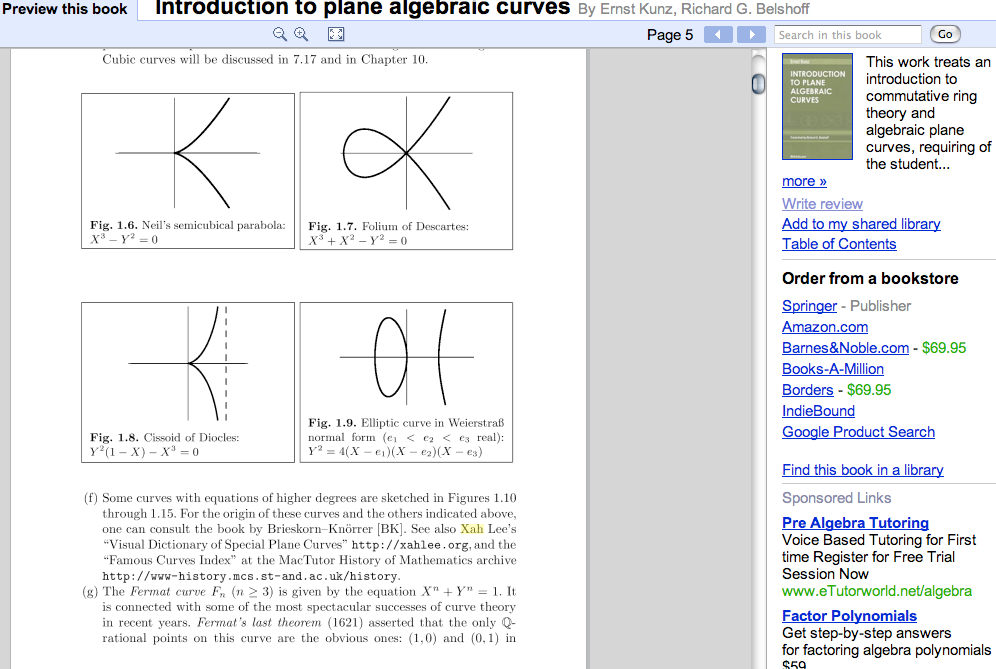Open the Write review link

[x=822, y=204]
